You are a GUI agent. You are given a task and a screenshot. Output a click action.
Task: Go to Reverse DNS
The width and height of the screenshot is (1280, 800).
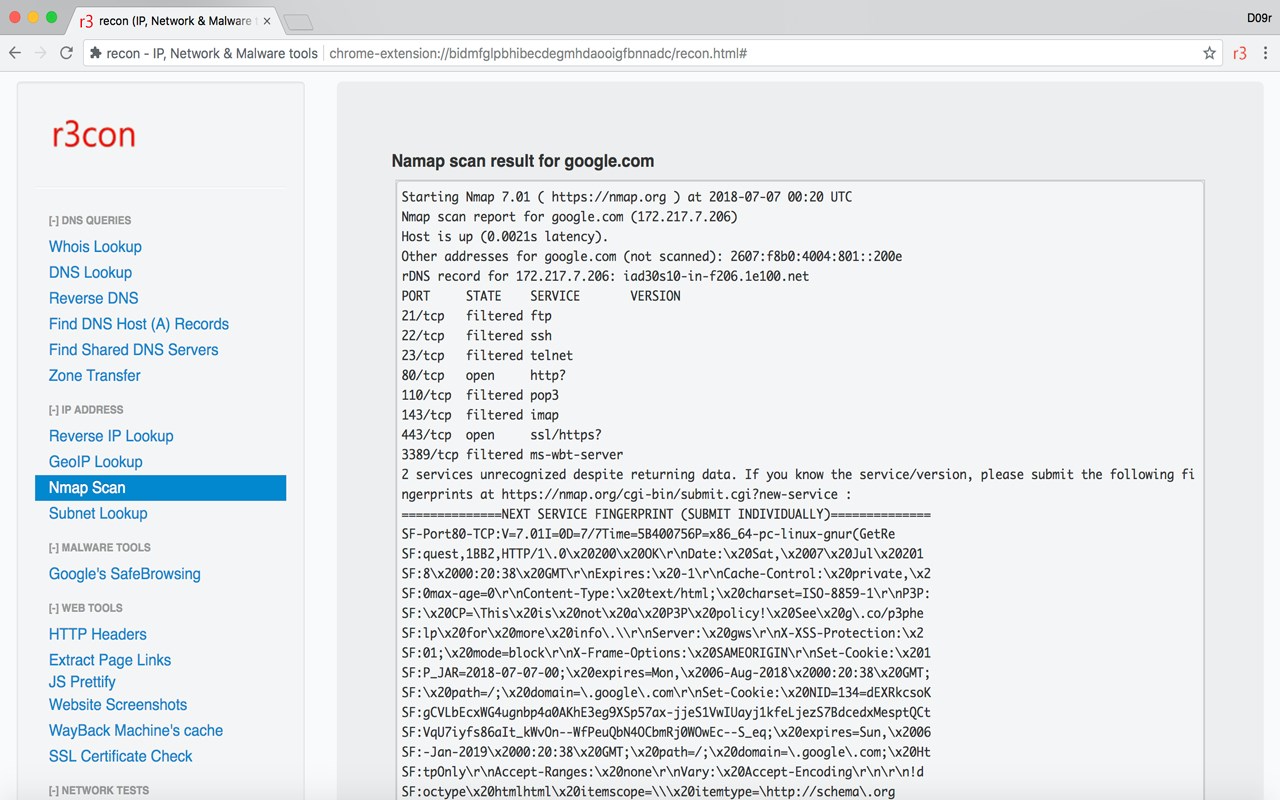tap(94, 298)
